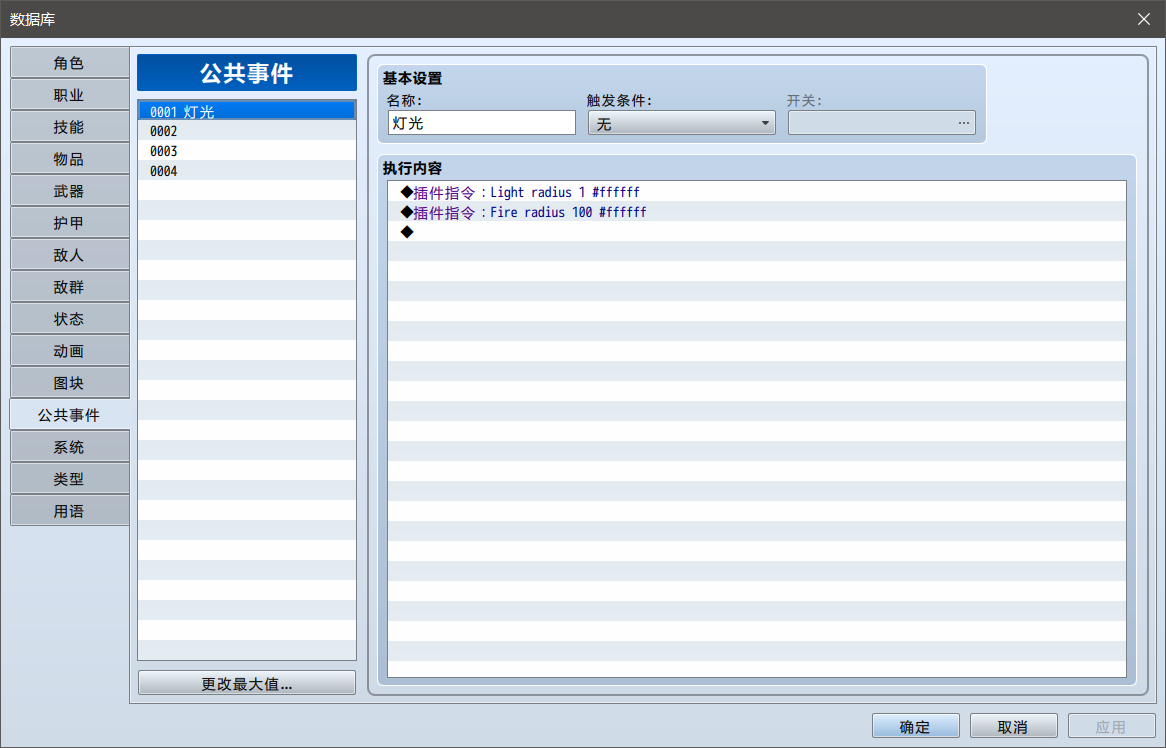Select common event row 0003

(x=247, y=151)
